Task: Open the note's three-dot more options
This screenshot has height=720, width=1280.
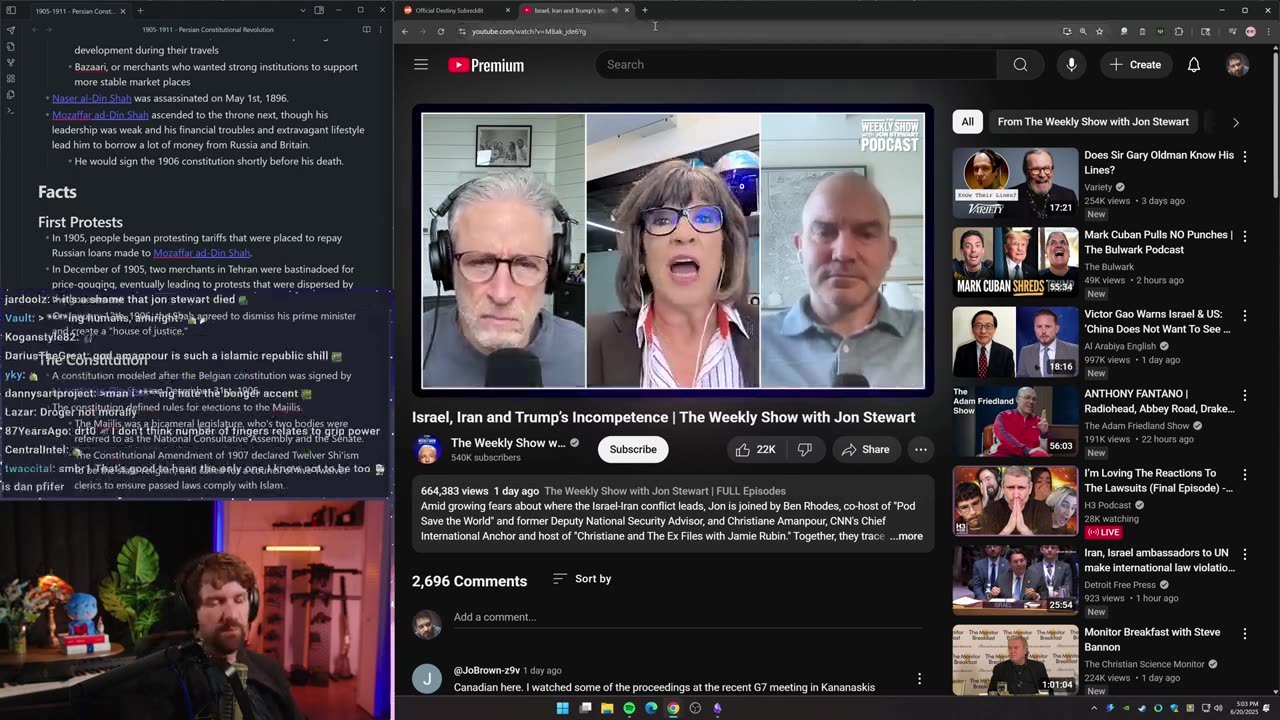Action: (381, 30)
